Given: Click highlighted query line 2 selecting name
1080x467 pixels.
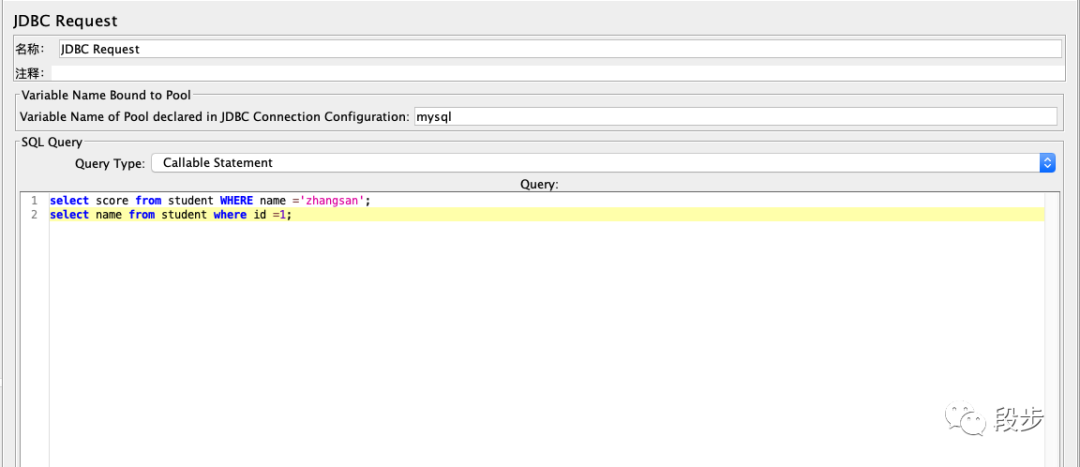Looking at the screenshot, I should (547, 215).
